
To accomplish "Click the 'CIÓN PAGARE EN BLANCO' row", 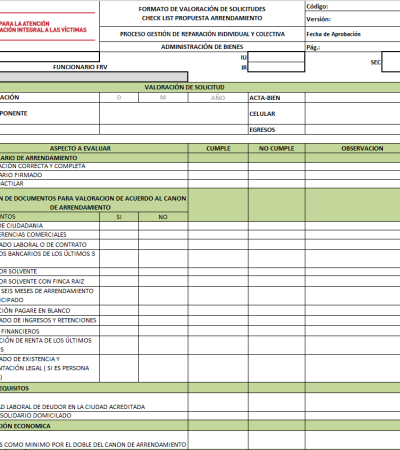I will click(50, 310).
